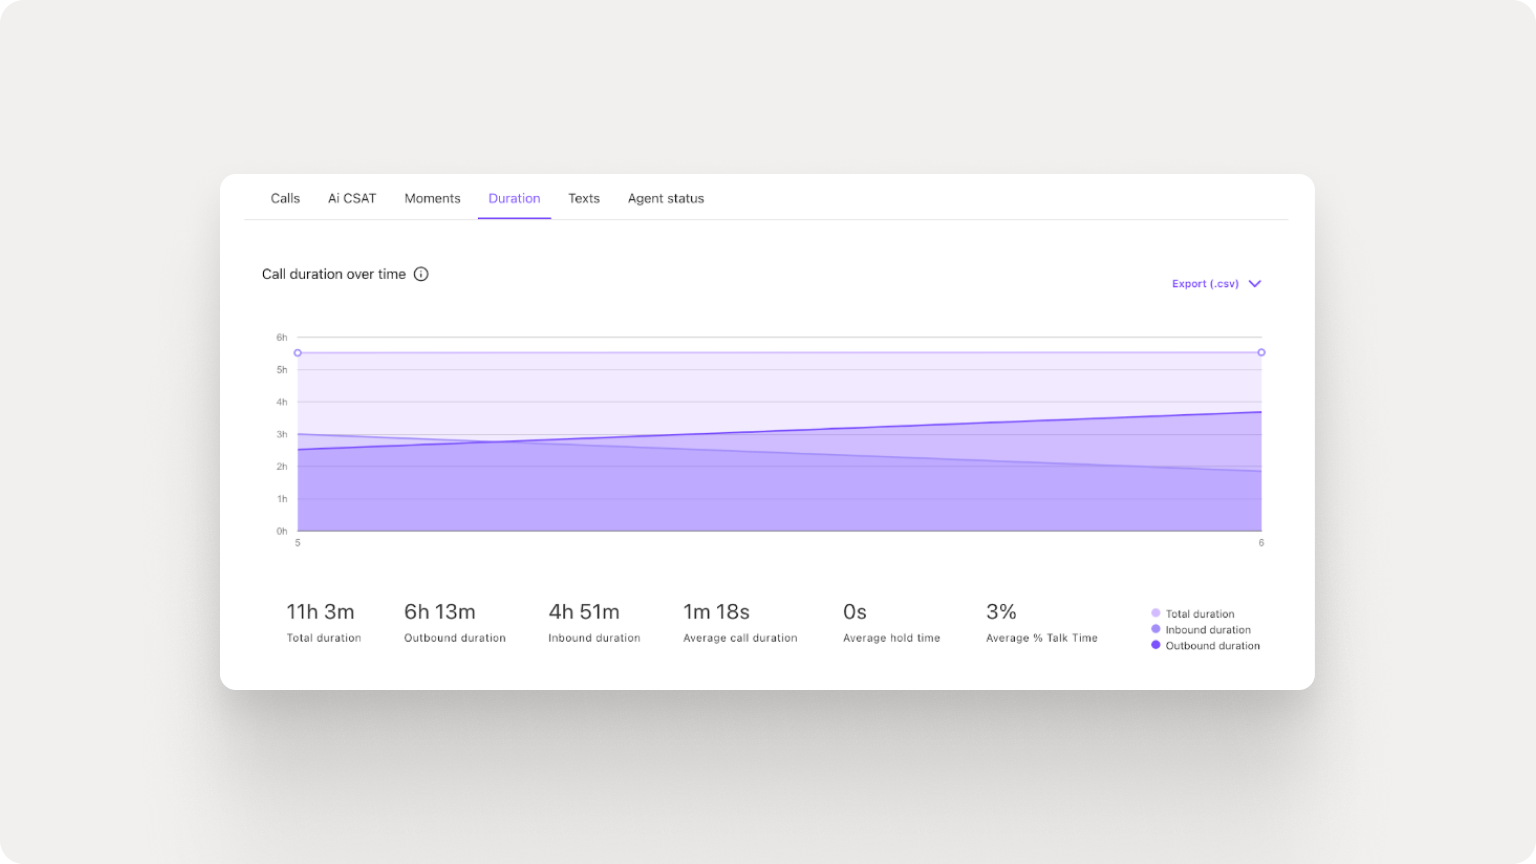Toggle Outbound duration series visibility in legend

(x=1212, y=645)
